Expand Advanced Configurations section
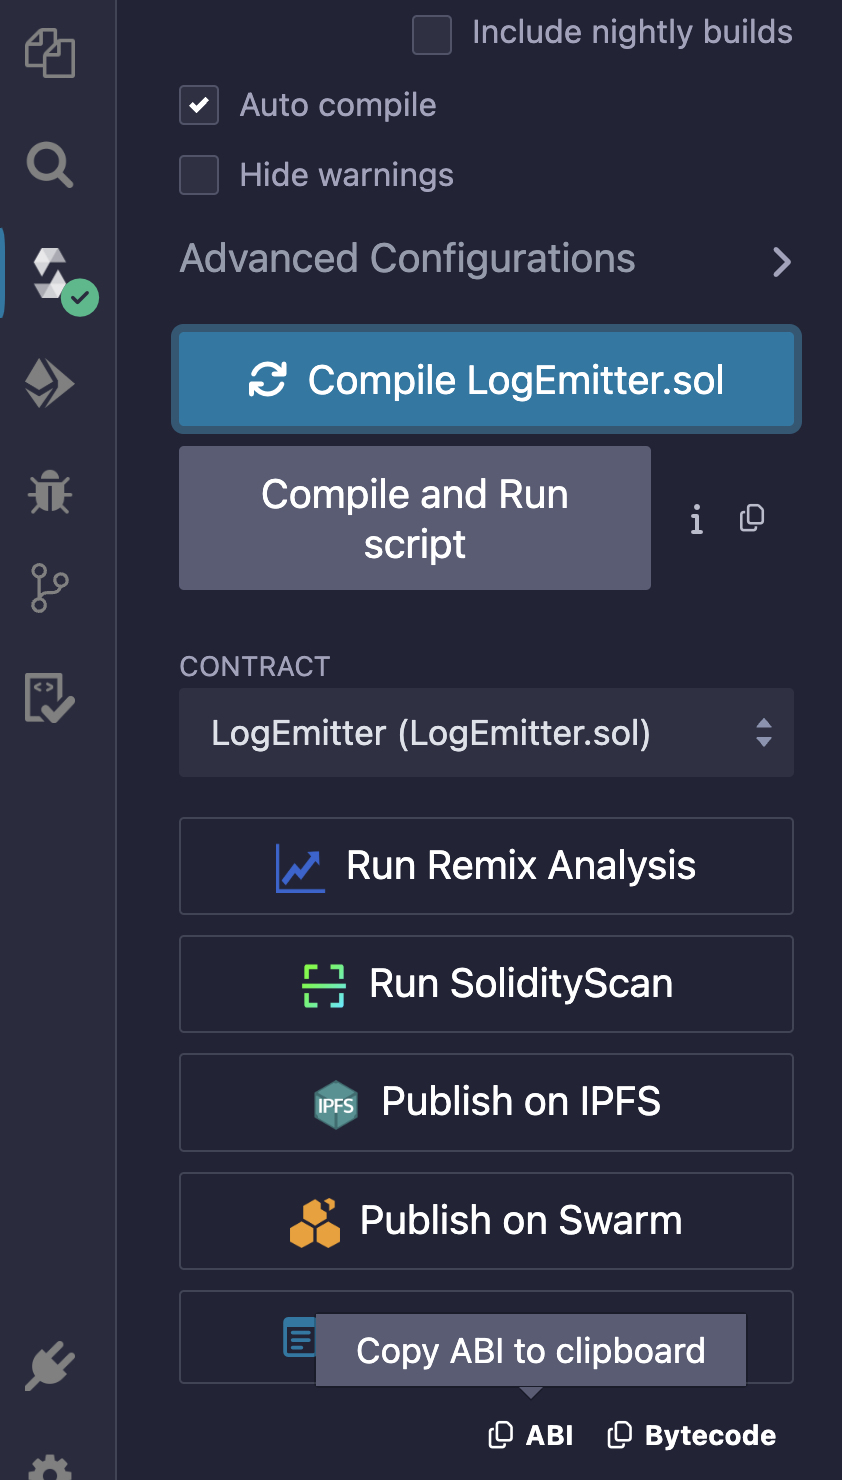 click(x=486, y=260)
